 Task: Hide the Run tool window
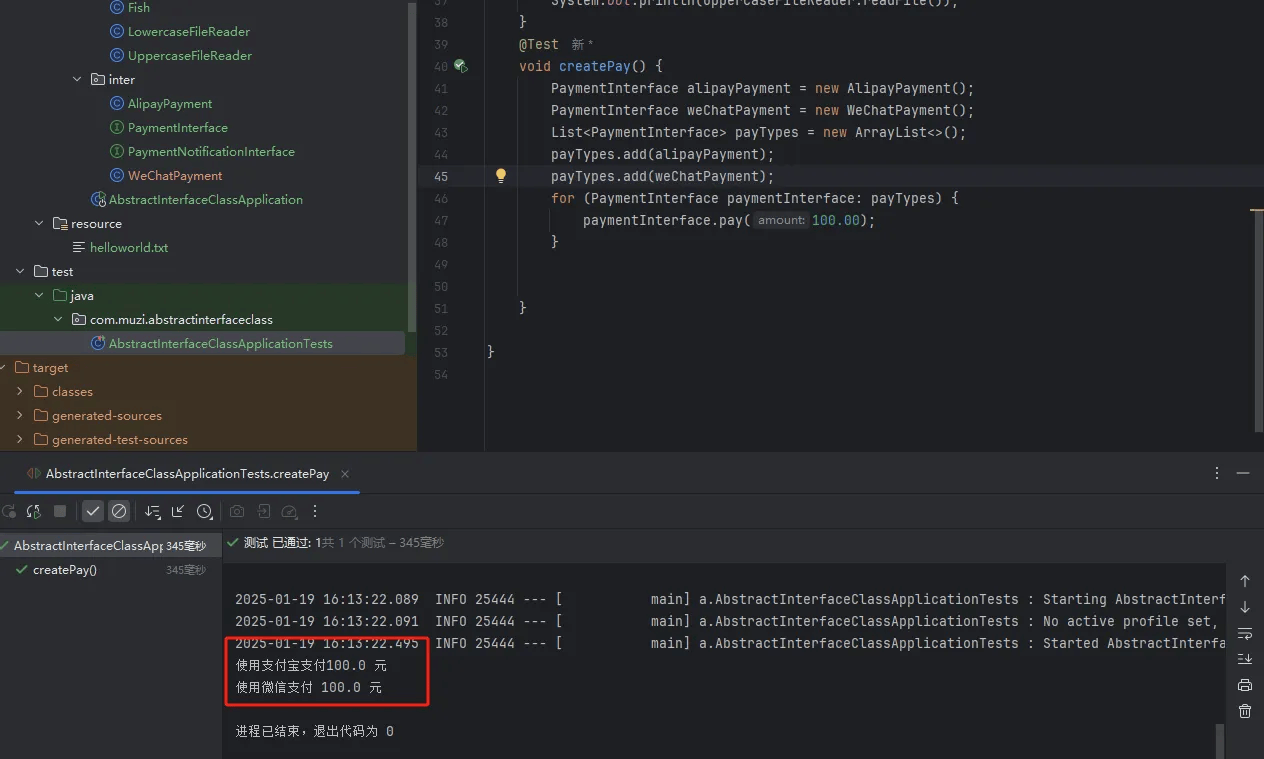pyautogui.click(x=1243, y=473)
